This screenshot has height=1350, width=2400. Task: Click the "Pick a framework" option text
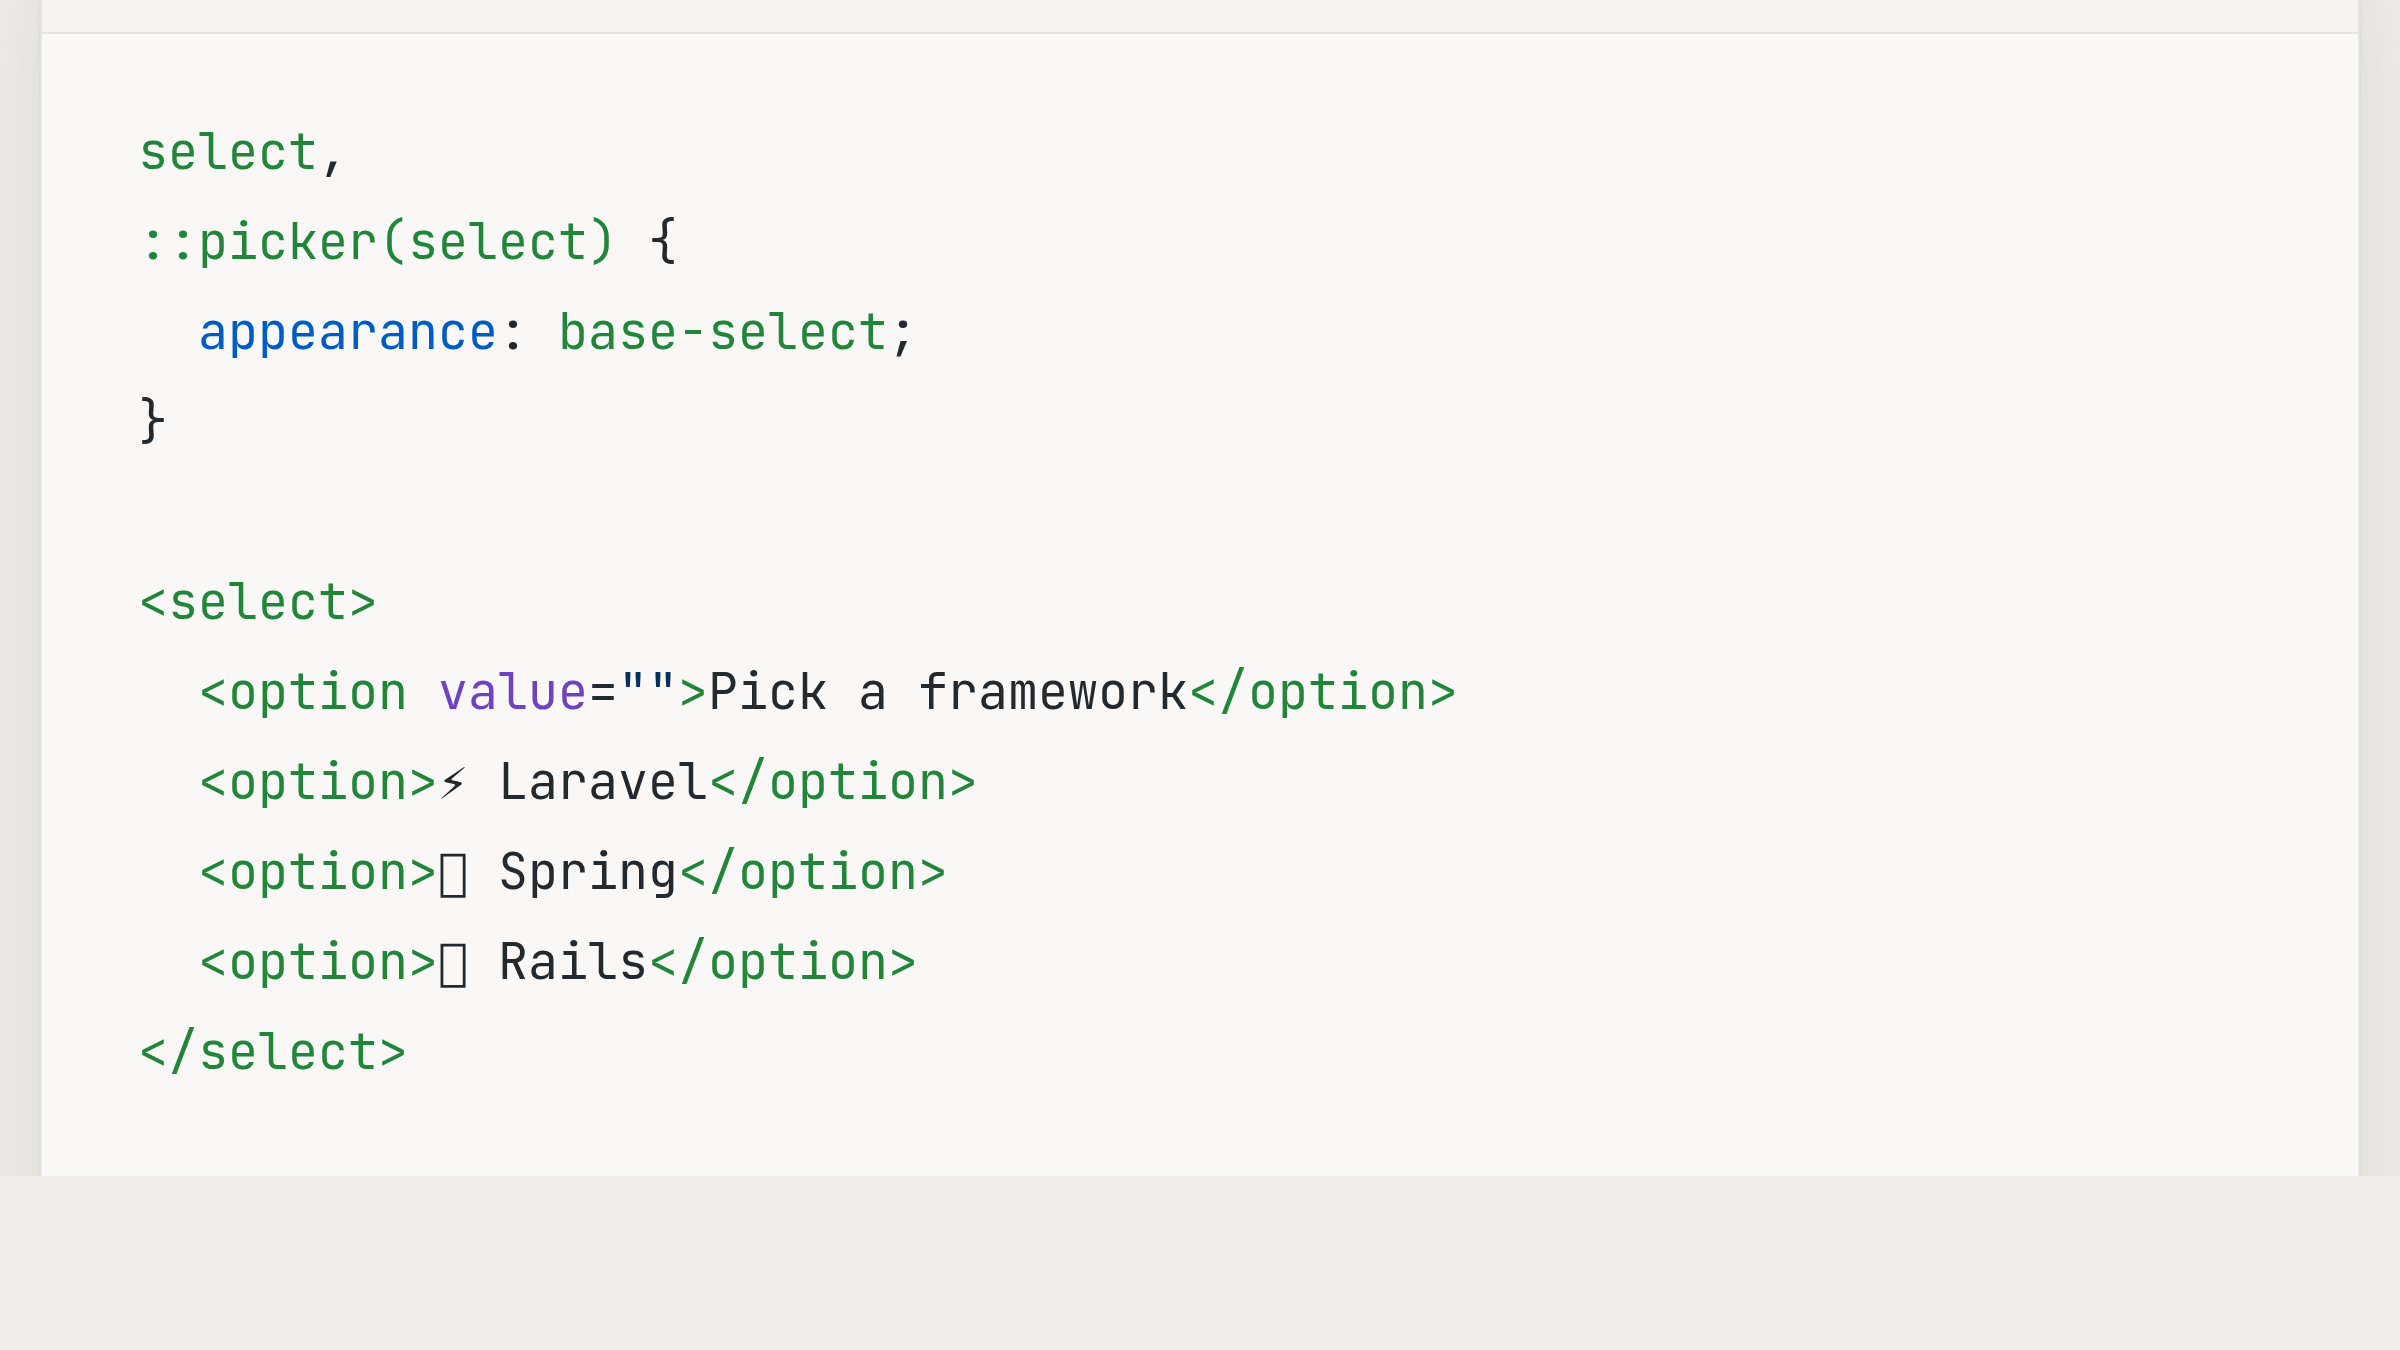click(947, 692)
